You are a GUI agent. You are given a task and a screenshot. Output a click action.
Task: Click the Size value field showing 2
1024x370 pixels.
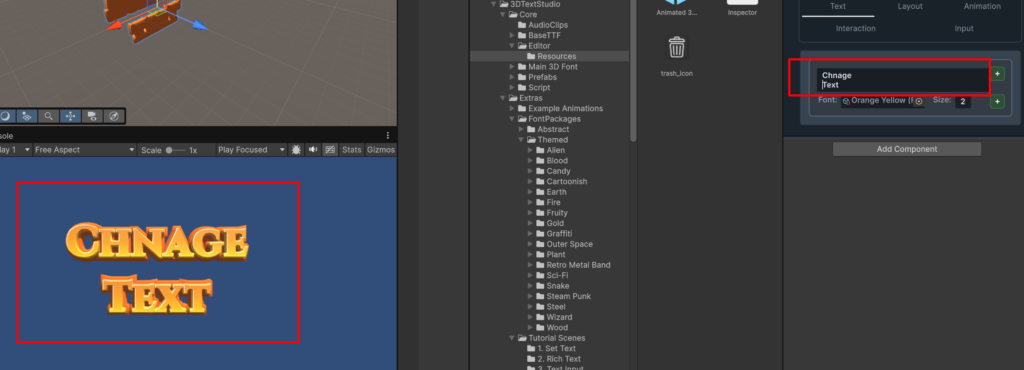coord(963,102)
